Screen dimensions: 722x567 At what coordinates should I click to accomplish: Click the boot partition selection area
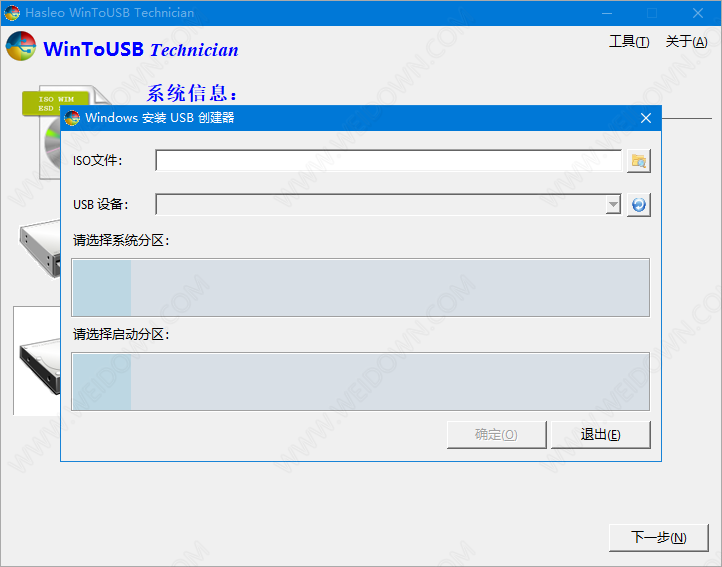[x=361, y=381]
